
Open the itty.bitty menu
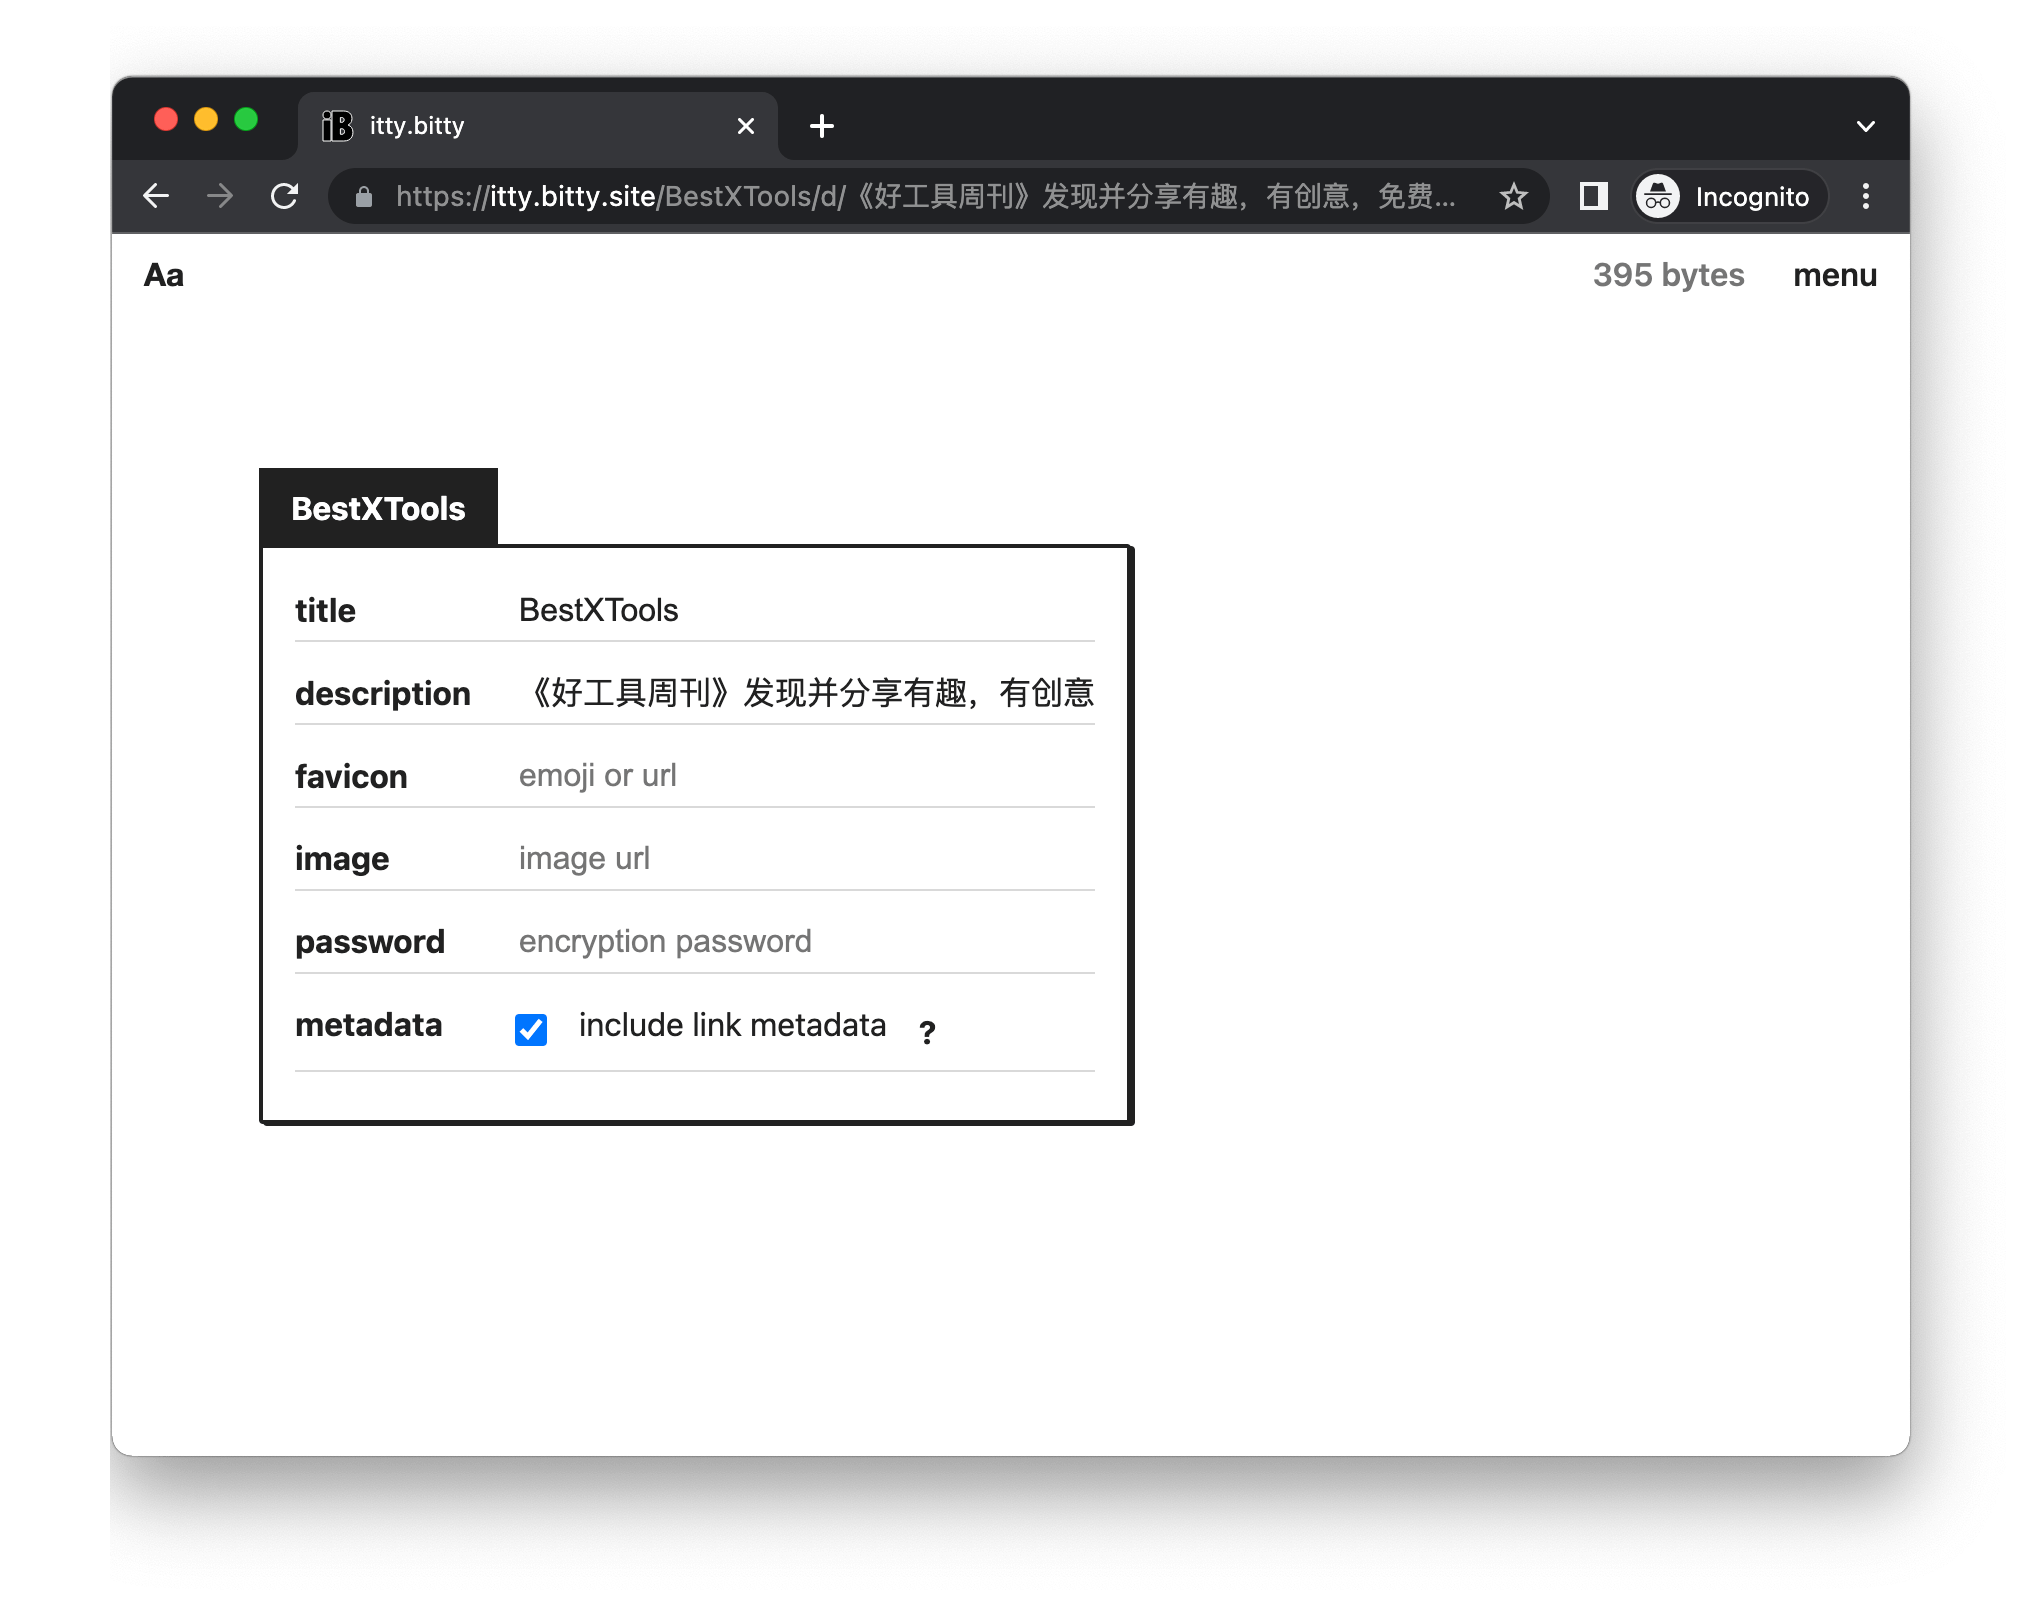click(1834, 275)
